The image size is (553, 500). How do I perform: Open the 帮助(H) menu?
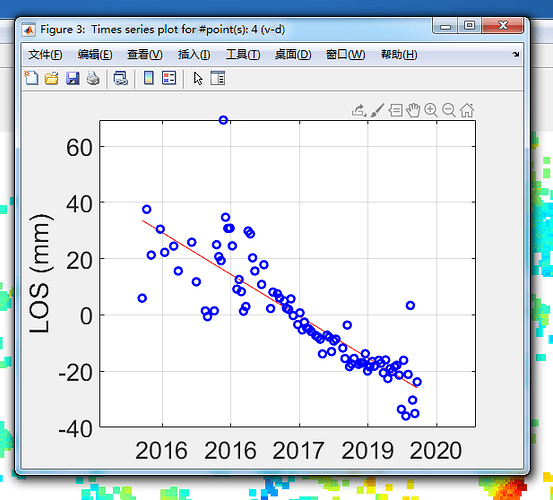click(x=399, y=55)
